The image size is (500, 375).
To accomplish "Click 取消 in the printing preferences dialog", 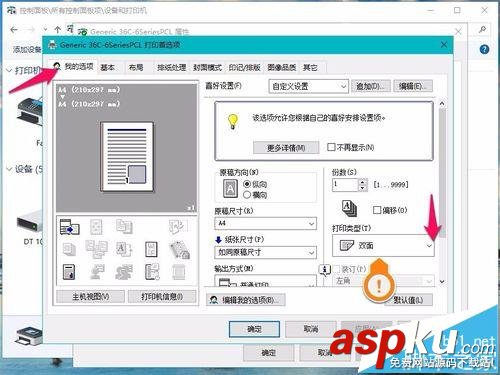I will [311, 329].
